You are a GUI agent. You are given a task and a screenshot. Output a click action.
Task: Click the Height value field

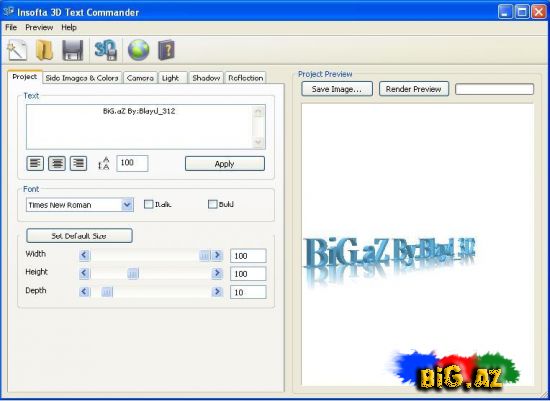coord(248,274)
